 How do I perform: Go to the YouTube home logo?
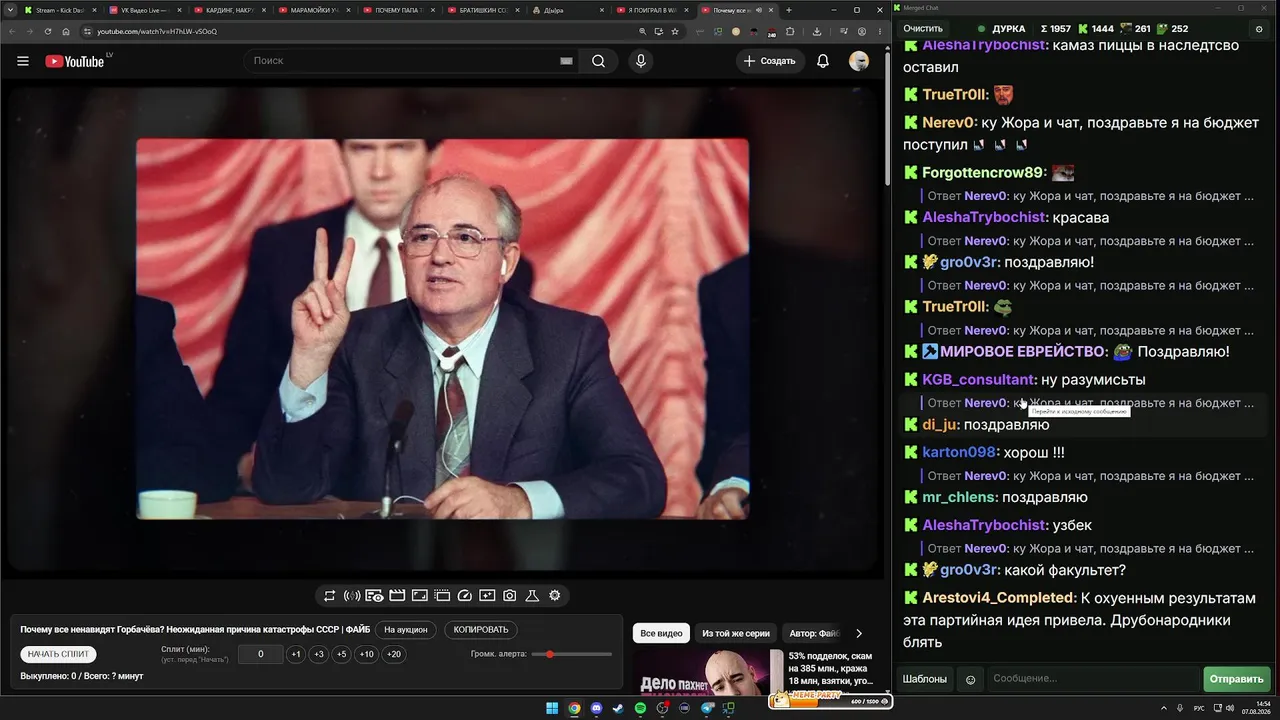click(75, 61)
